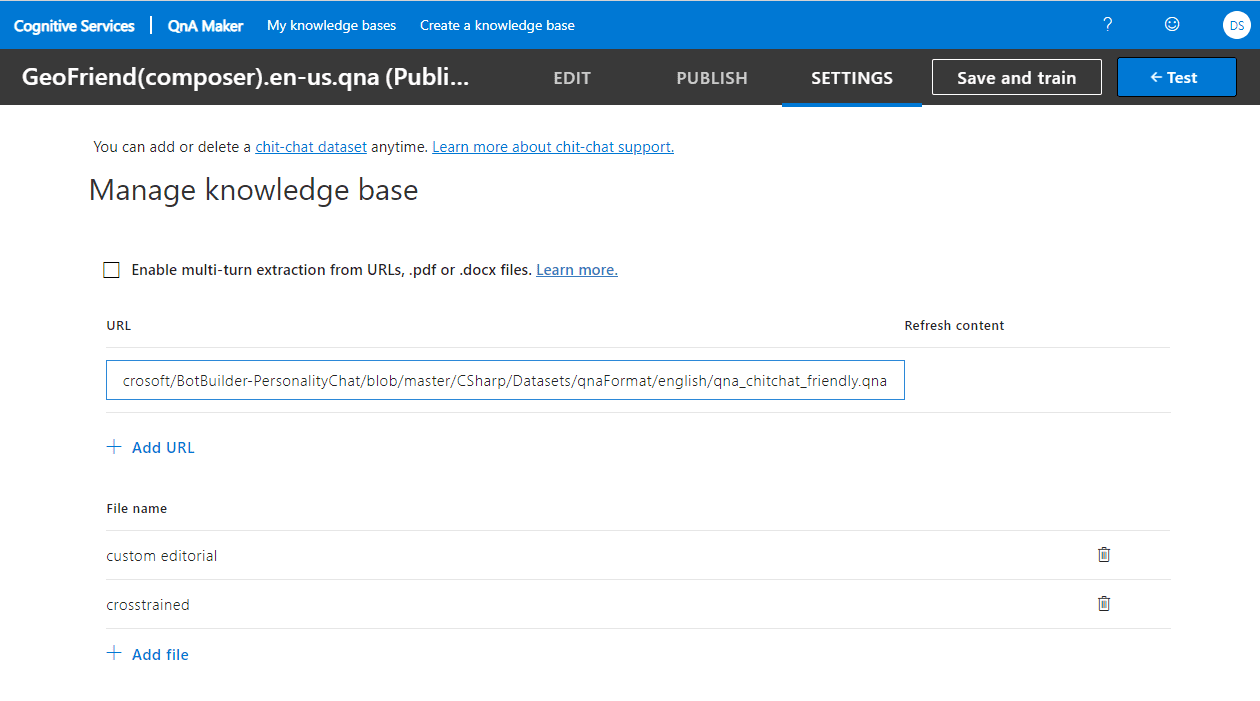Image resolution: width=1260 pixels, height=701 pixels.
Task: Switch to the EDIT tab
Action: [572, 78]
